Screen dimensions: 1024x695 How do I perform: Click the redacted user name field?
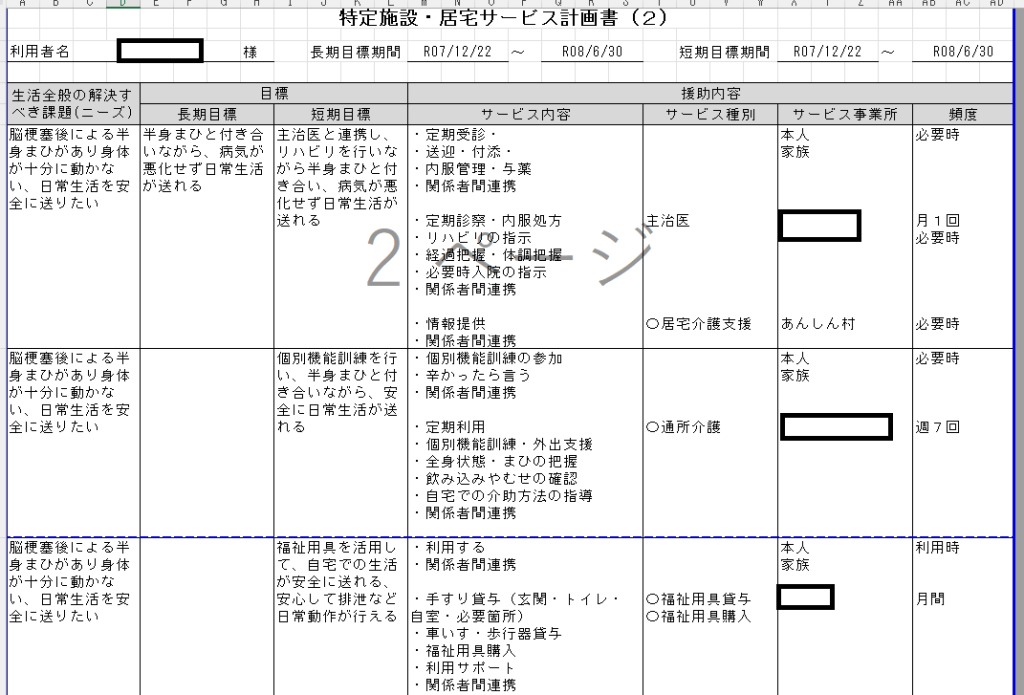tap(160, 51)
